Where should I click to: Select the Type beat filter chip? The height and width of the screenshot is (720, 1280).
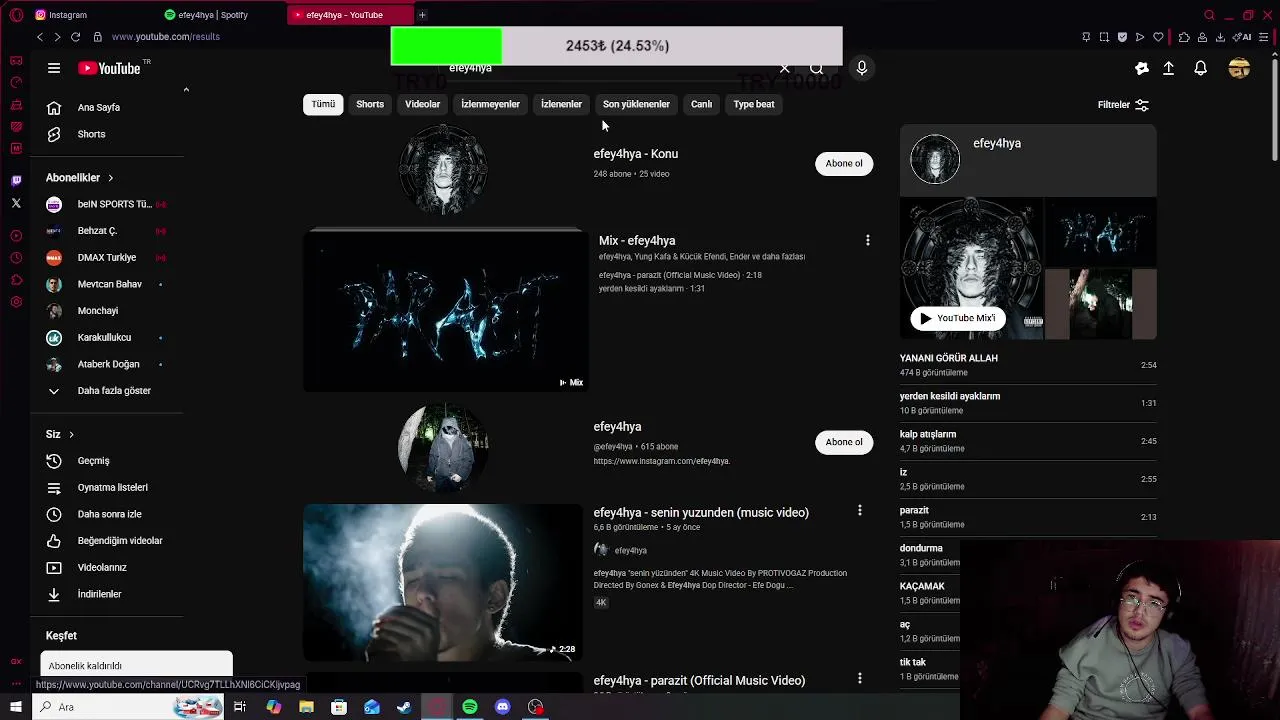[x=754, y=104]
